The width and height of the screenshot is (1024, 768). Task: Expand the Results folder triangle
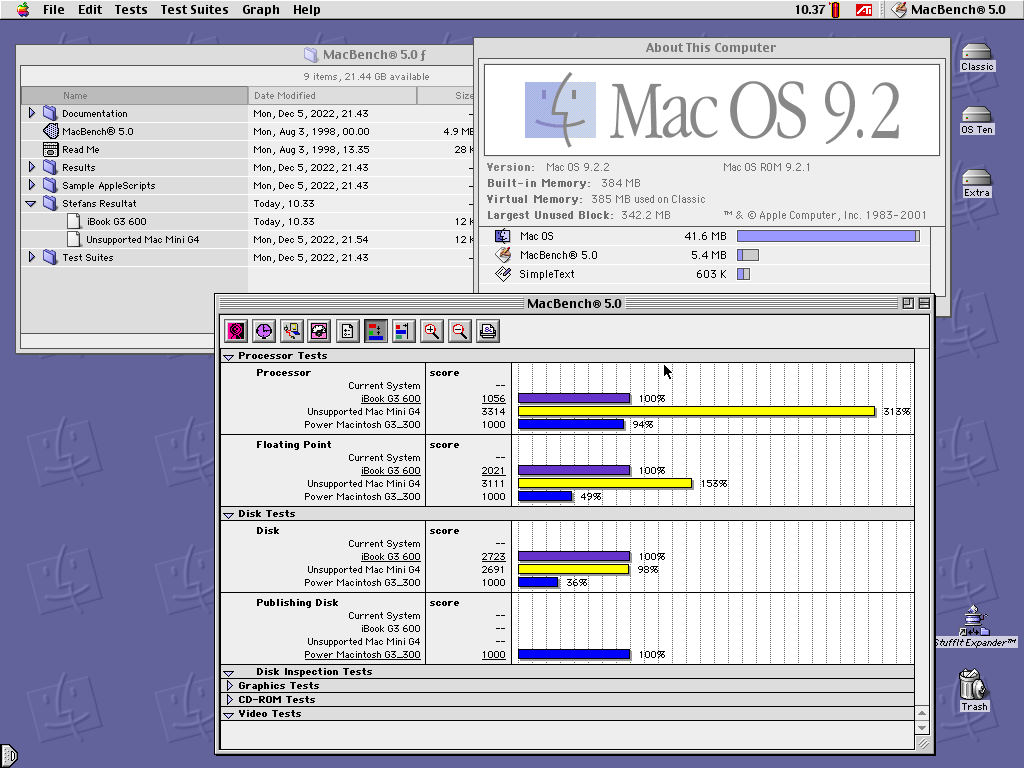pyautogui.click(x=31, y=167)
